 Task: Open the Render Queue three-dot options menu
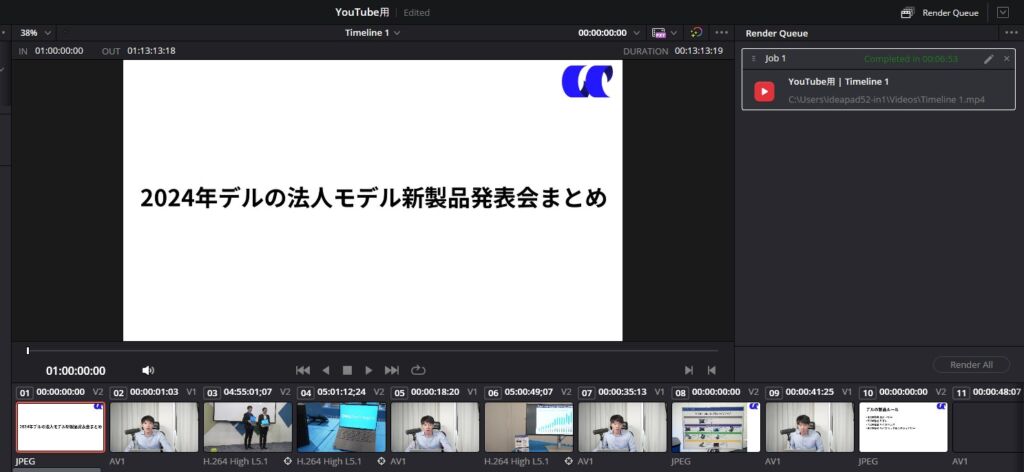1010,33
